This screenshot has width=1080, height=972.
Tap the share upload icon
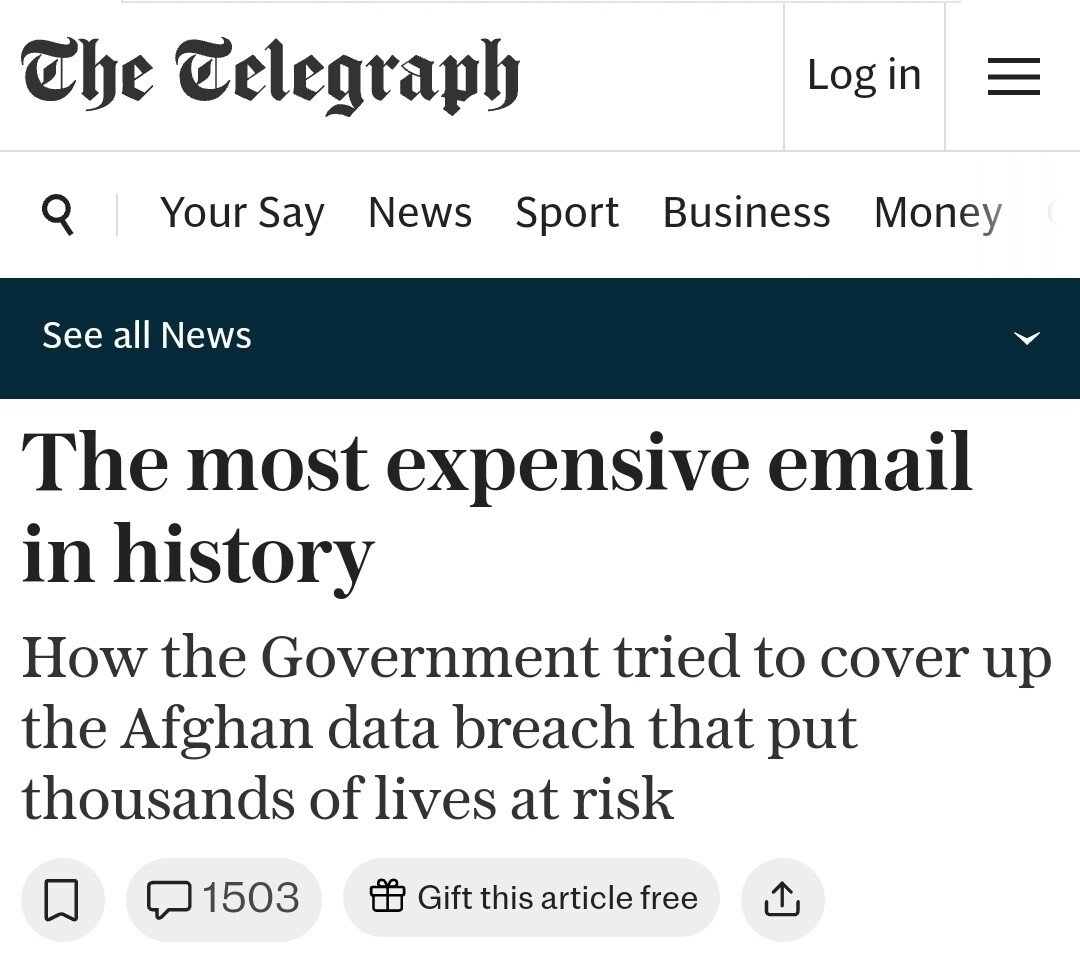782,899
